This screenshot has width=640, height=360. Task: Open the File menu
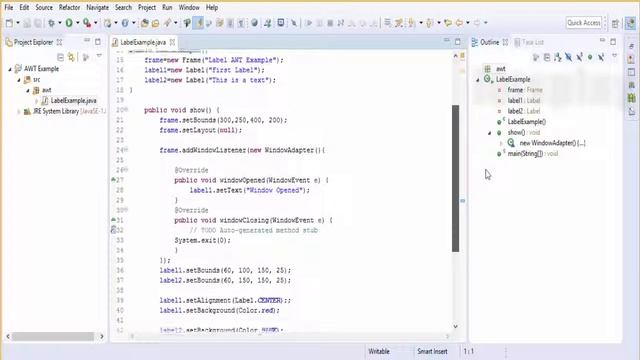9,7
